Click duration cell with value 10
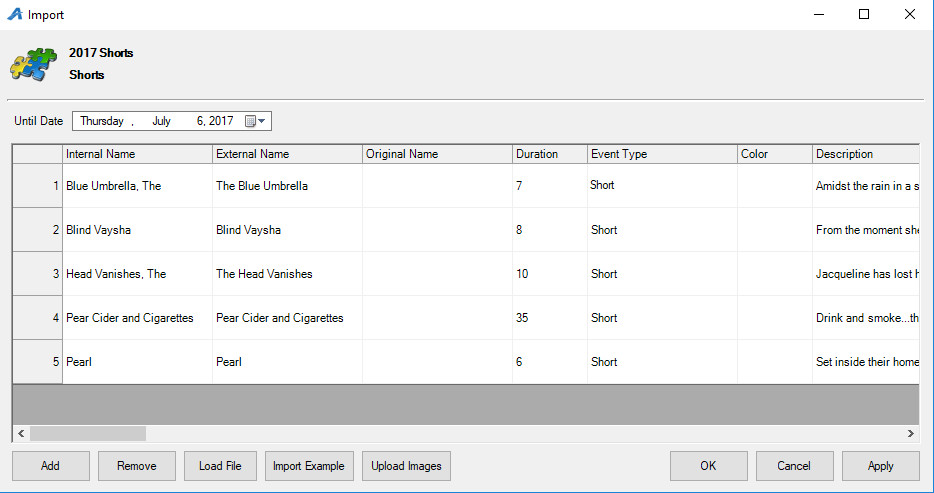 (550, 274)
